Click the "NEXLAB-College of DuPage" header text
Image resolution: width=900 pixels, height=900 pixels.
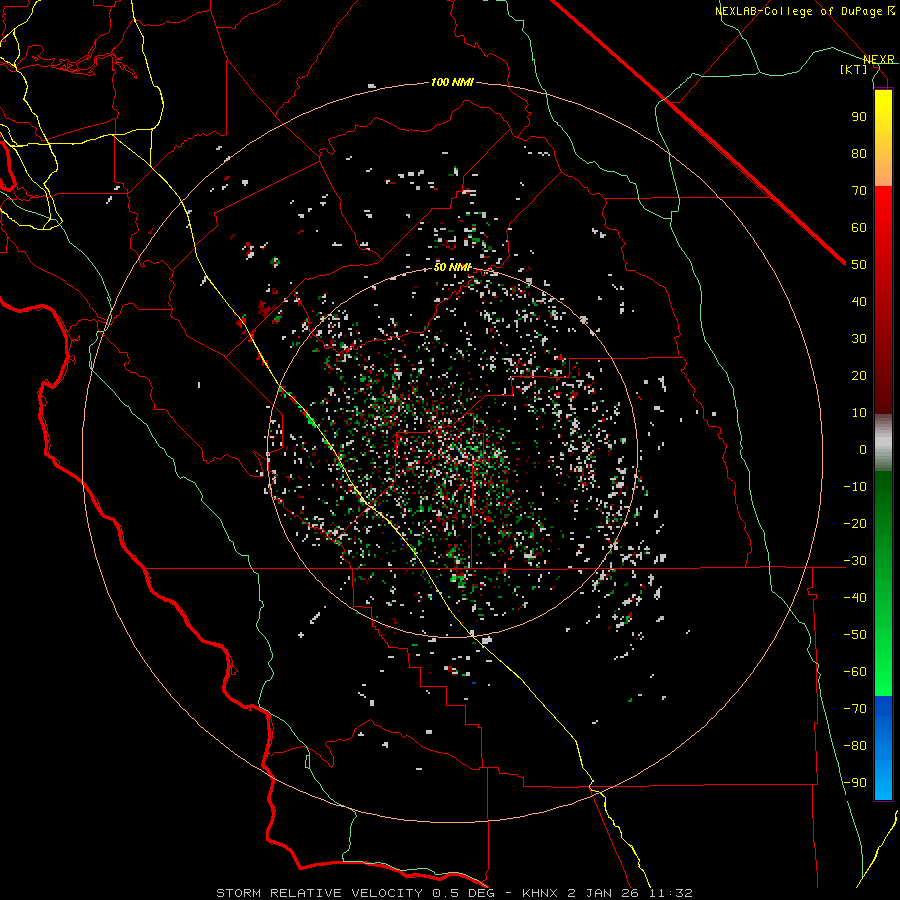(800, 11)
